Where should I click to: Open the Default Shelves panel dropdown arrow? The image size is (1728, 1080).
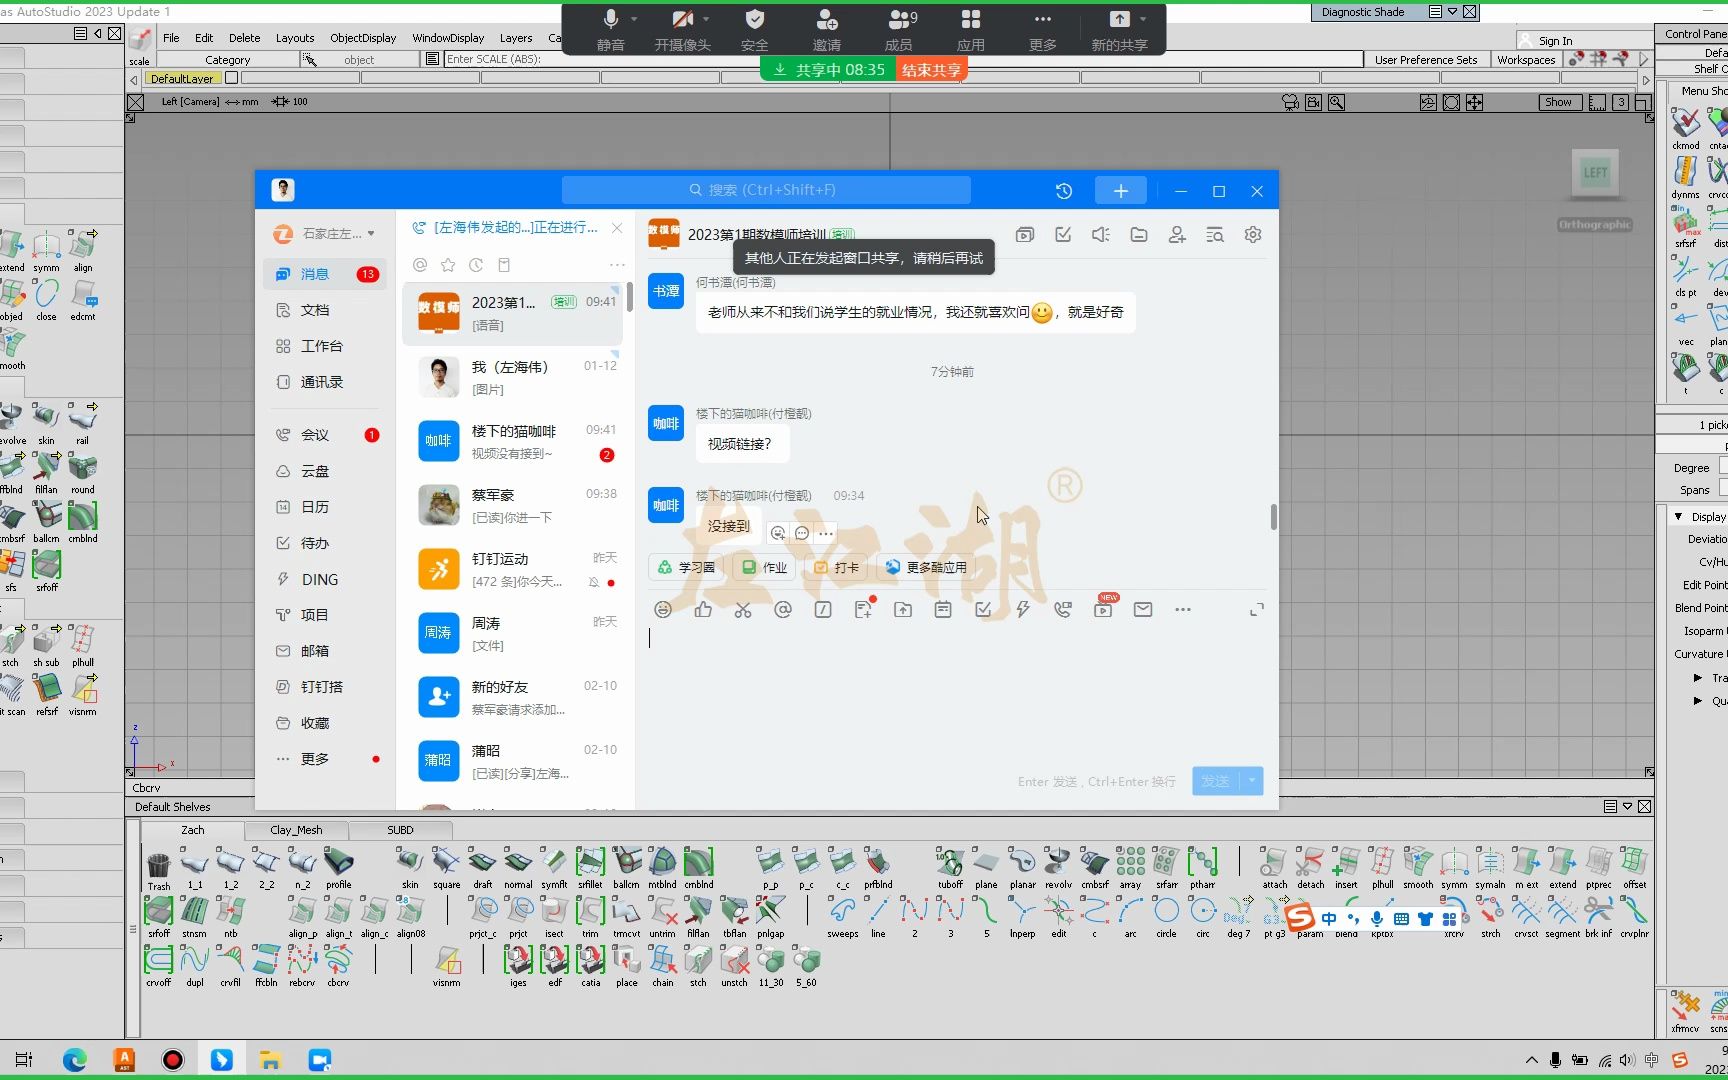coord(1627,806)
